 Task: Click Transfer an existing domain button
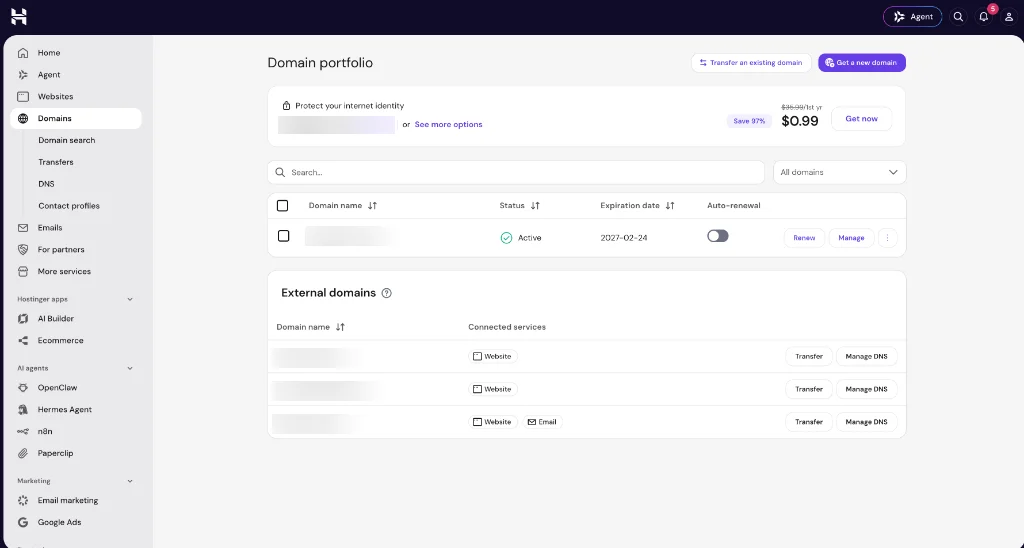[x=751, y=63]
